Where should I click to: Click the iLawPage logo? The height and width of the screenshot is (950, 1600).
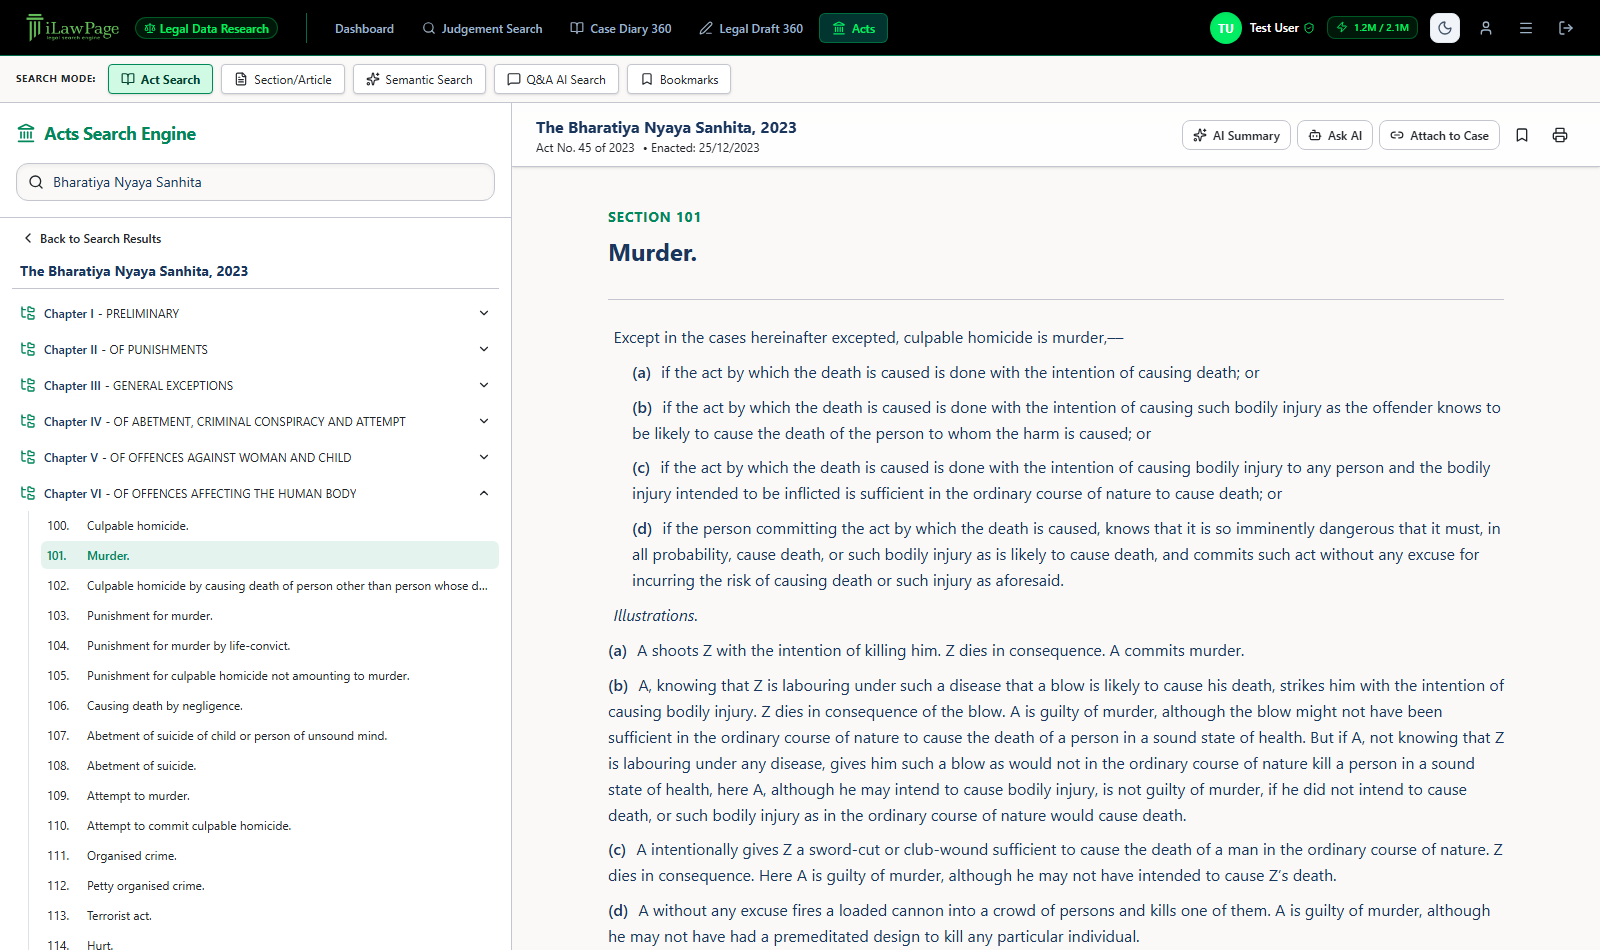pyautogui.click(x=72, y=28)
